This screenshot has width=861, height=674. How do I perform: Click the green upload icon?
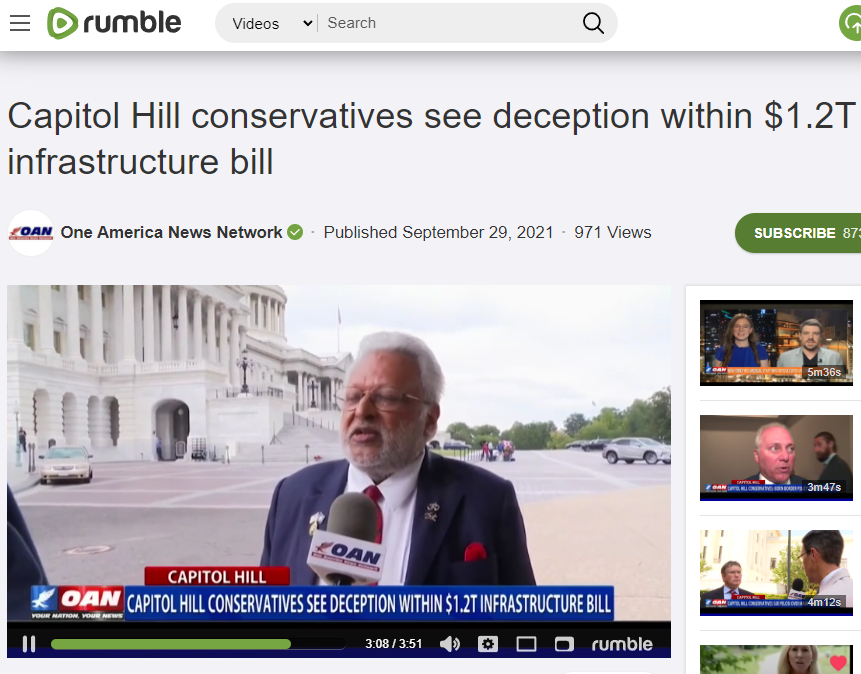coord(851,23)
